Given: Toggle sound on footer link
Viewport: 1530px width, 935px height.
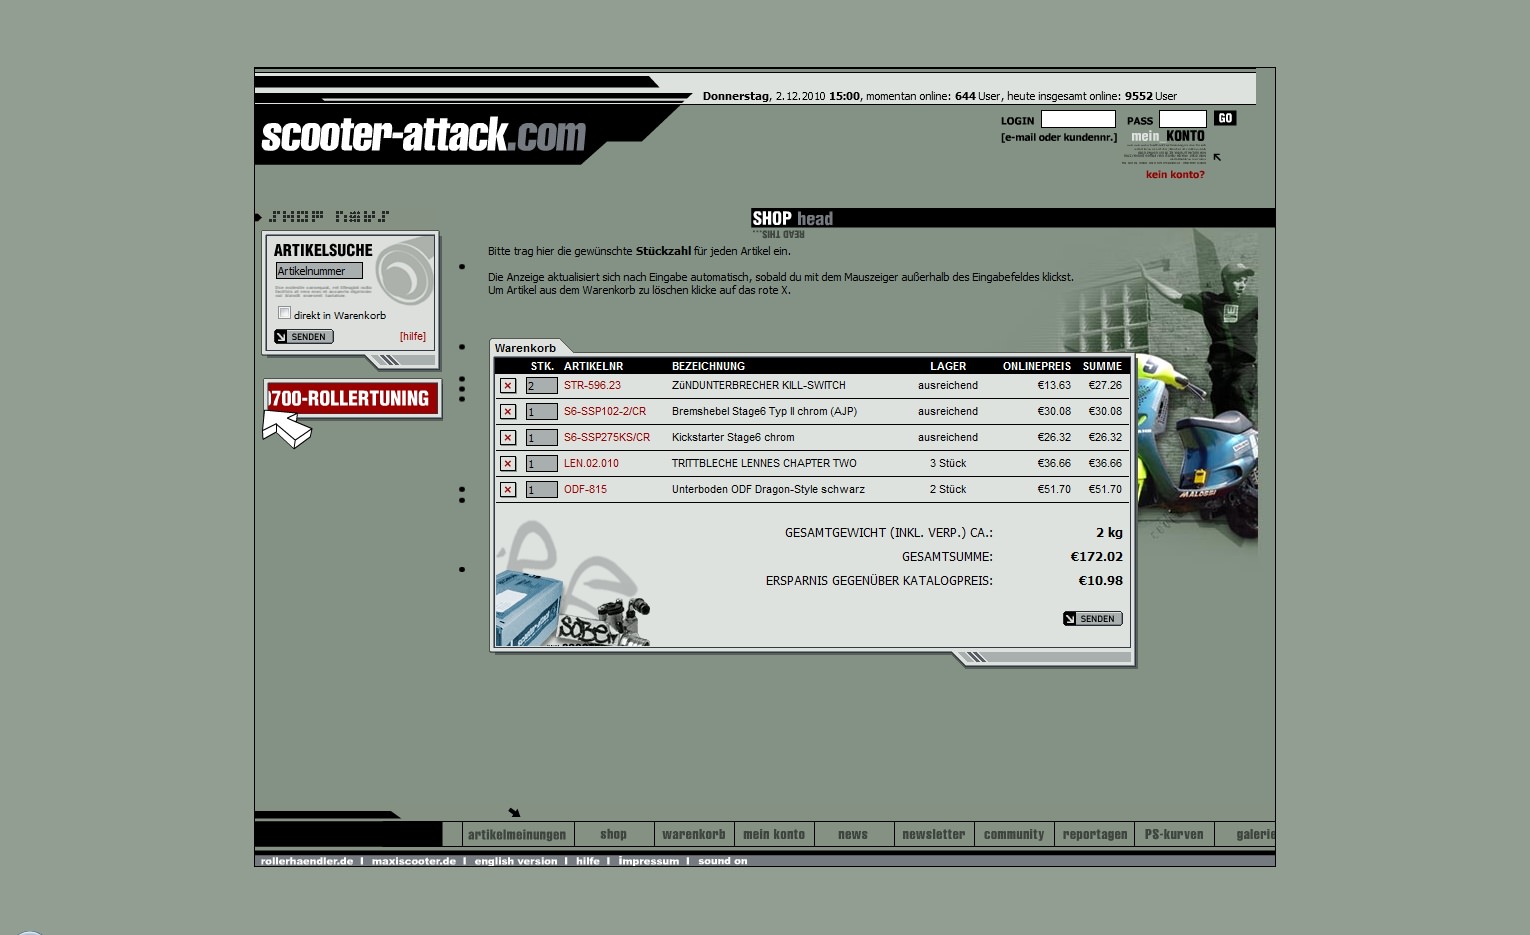Looking at the screenshot, I should [723, 861].
